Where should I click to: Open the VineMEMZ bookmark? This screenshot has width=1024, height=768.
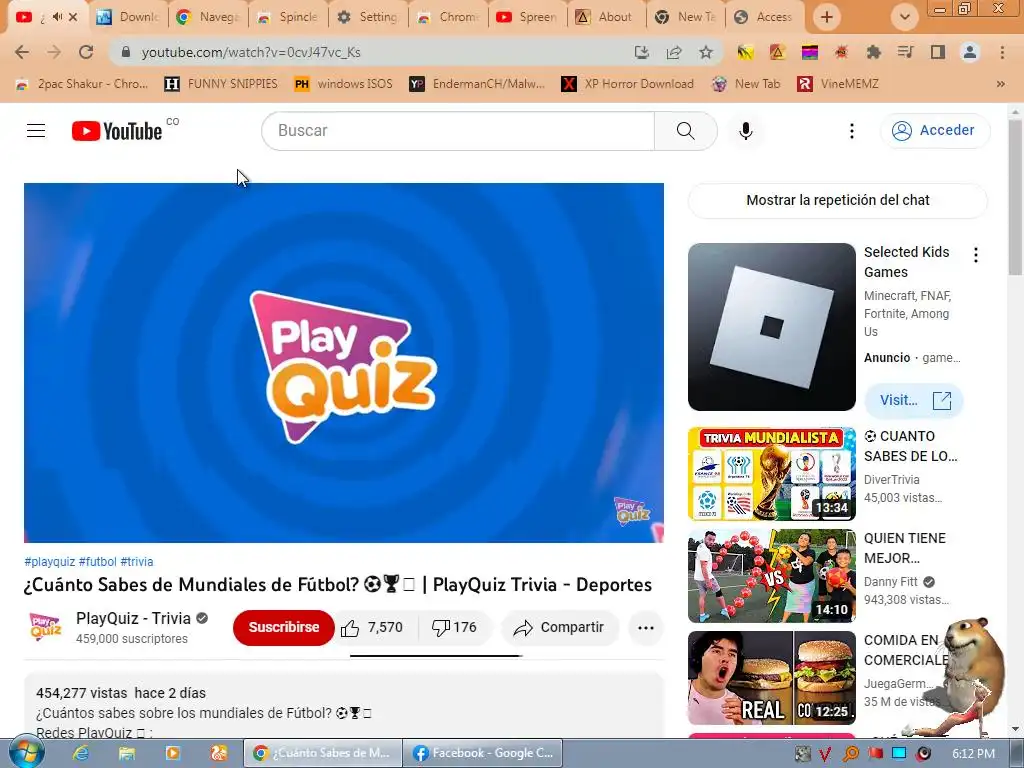pos(839,84)
